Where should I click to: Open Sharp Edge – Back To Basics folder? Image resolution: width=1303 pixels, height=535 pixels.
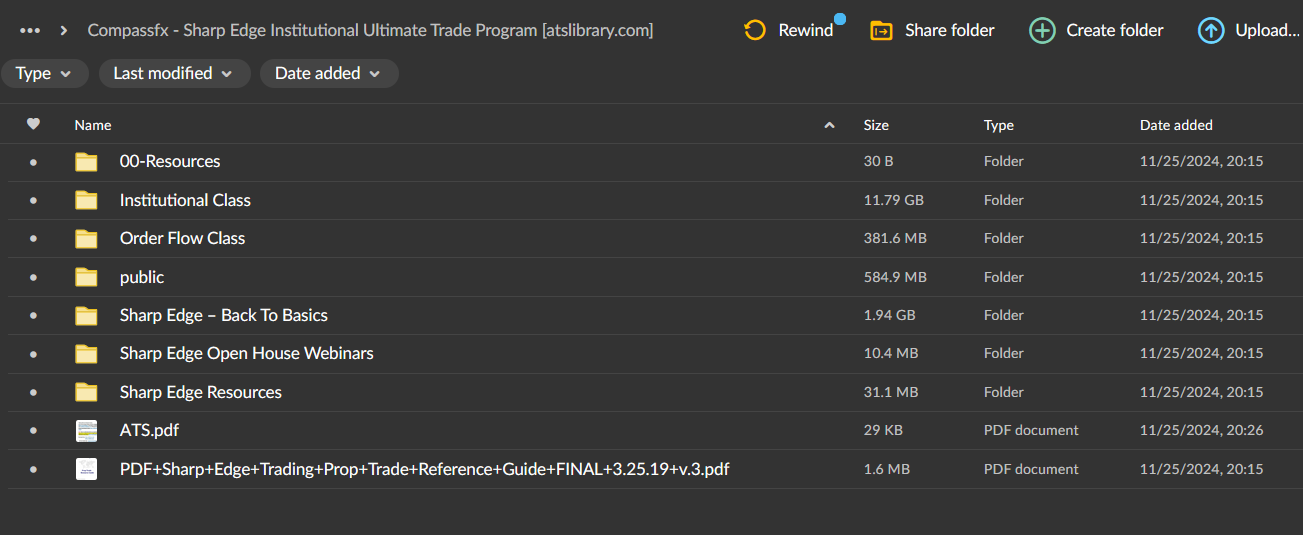click(x=223, y=315)
